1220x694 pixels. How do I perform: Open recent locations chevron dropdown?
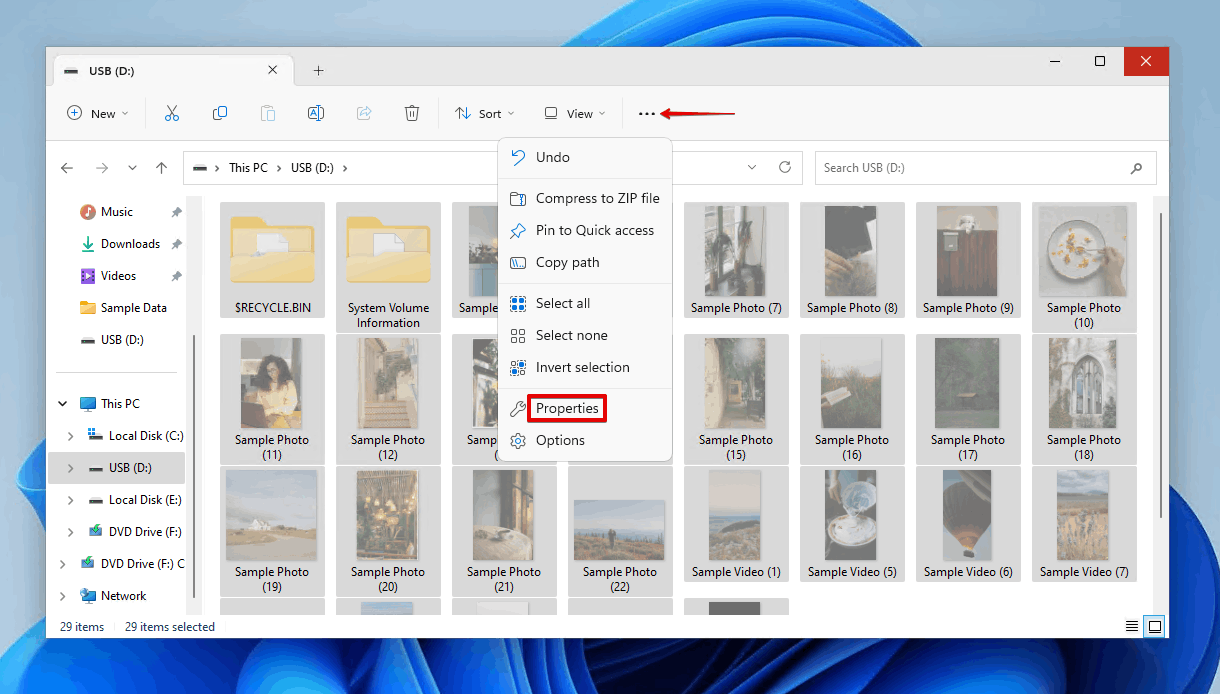pyautogui.click(x=132, y=168)
